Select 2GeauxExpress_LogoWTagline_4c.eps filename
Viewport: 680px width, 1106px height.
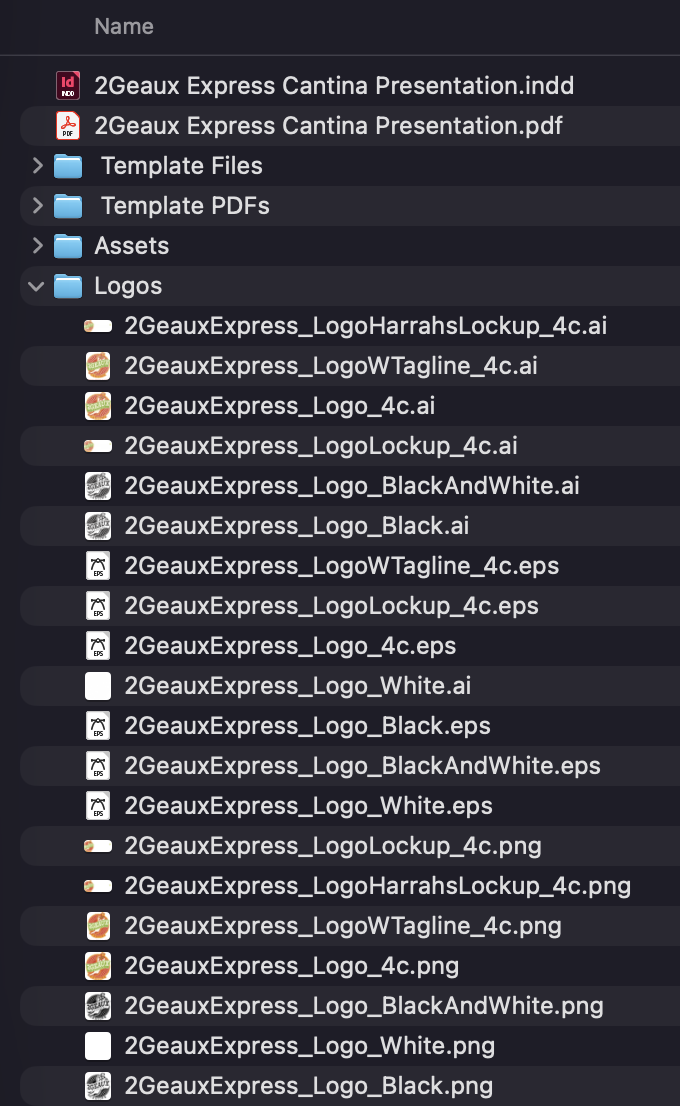[342, 566]
